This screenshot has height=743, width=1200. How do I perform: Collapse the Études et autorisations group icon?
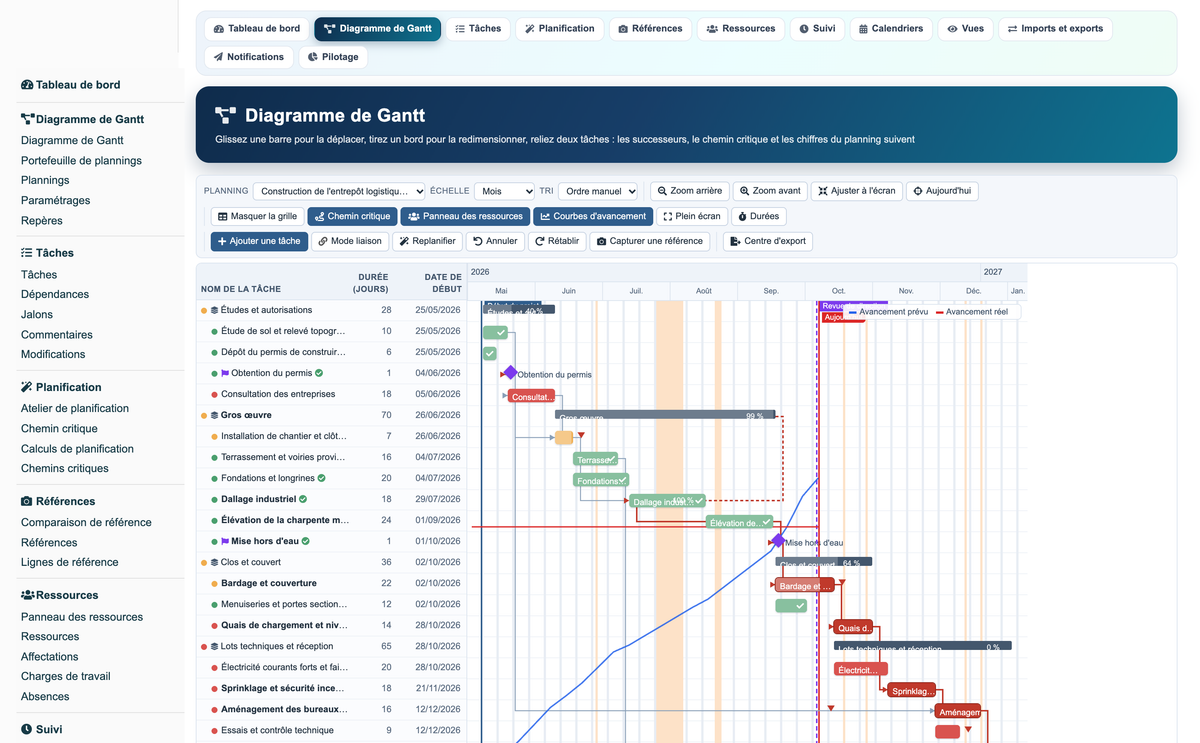214,310
